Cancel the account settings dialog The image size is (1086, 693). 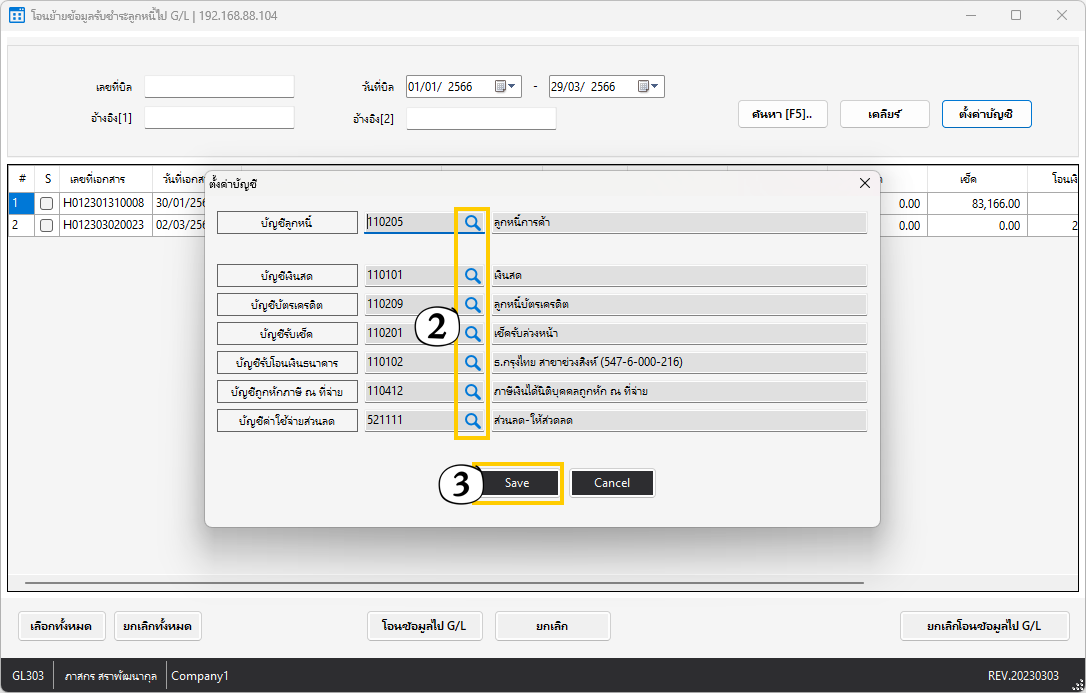point(612,483)
